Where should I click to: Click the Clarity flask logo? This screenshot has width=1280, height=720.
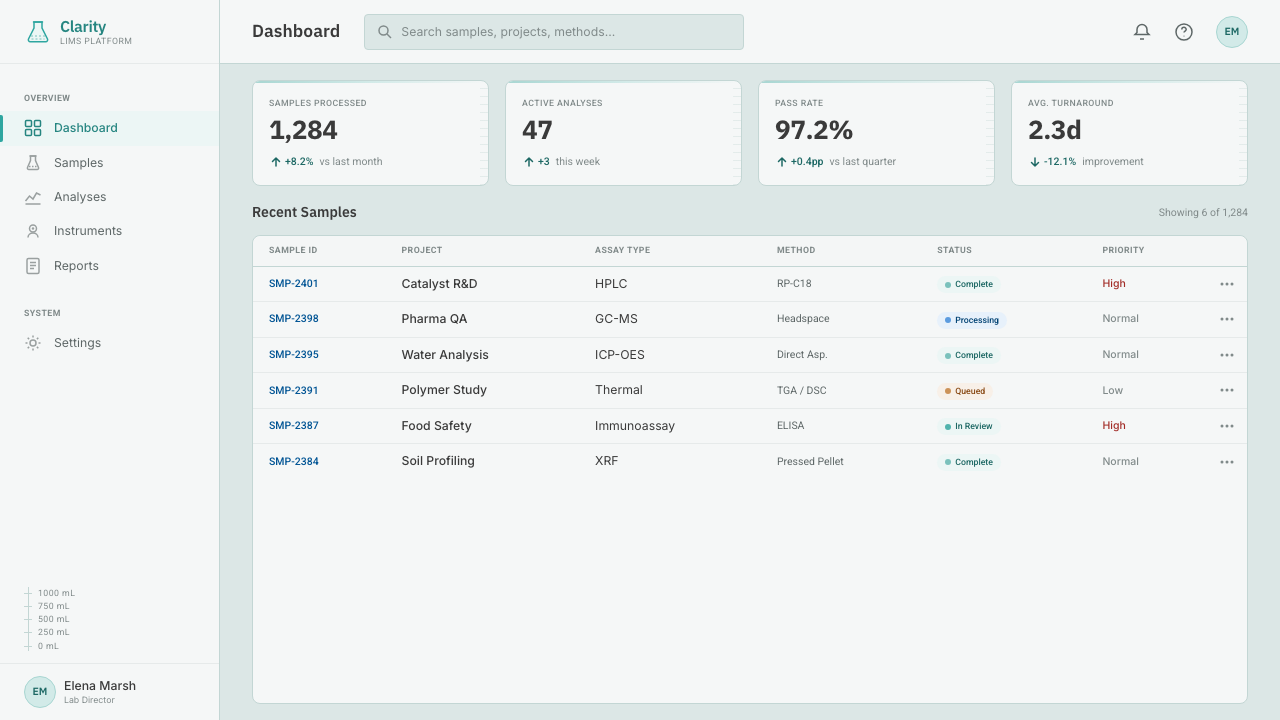point(38,32)
